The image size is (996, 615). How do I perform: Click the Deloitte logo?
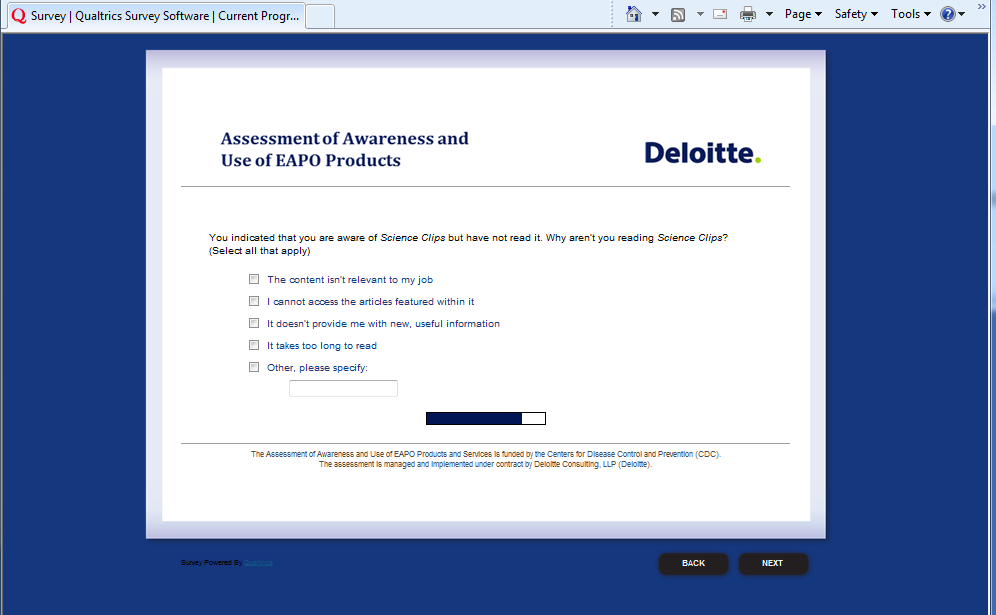pyautogui.click(x=703, y=153)
